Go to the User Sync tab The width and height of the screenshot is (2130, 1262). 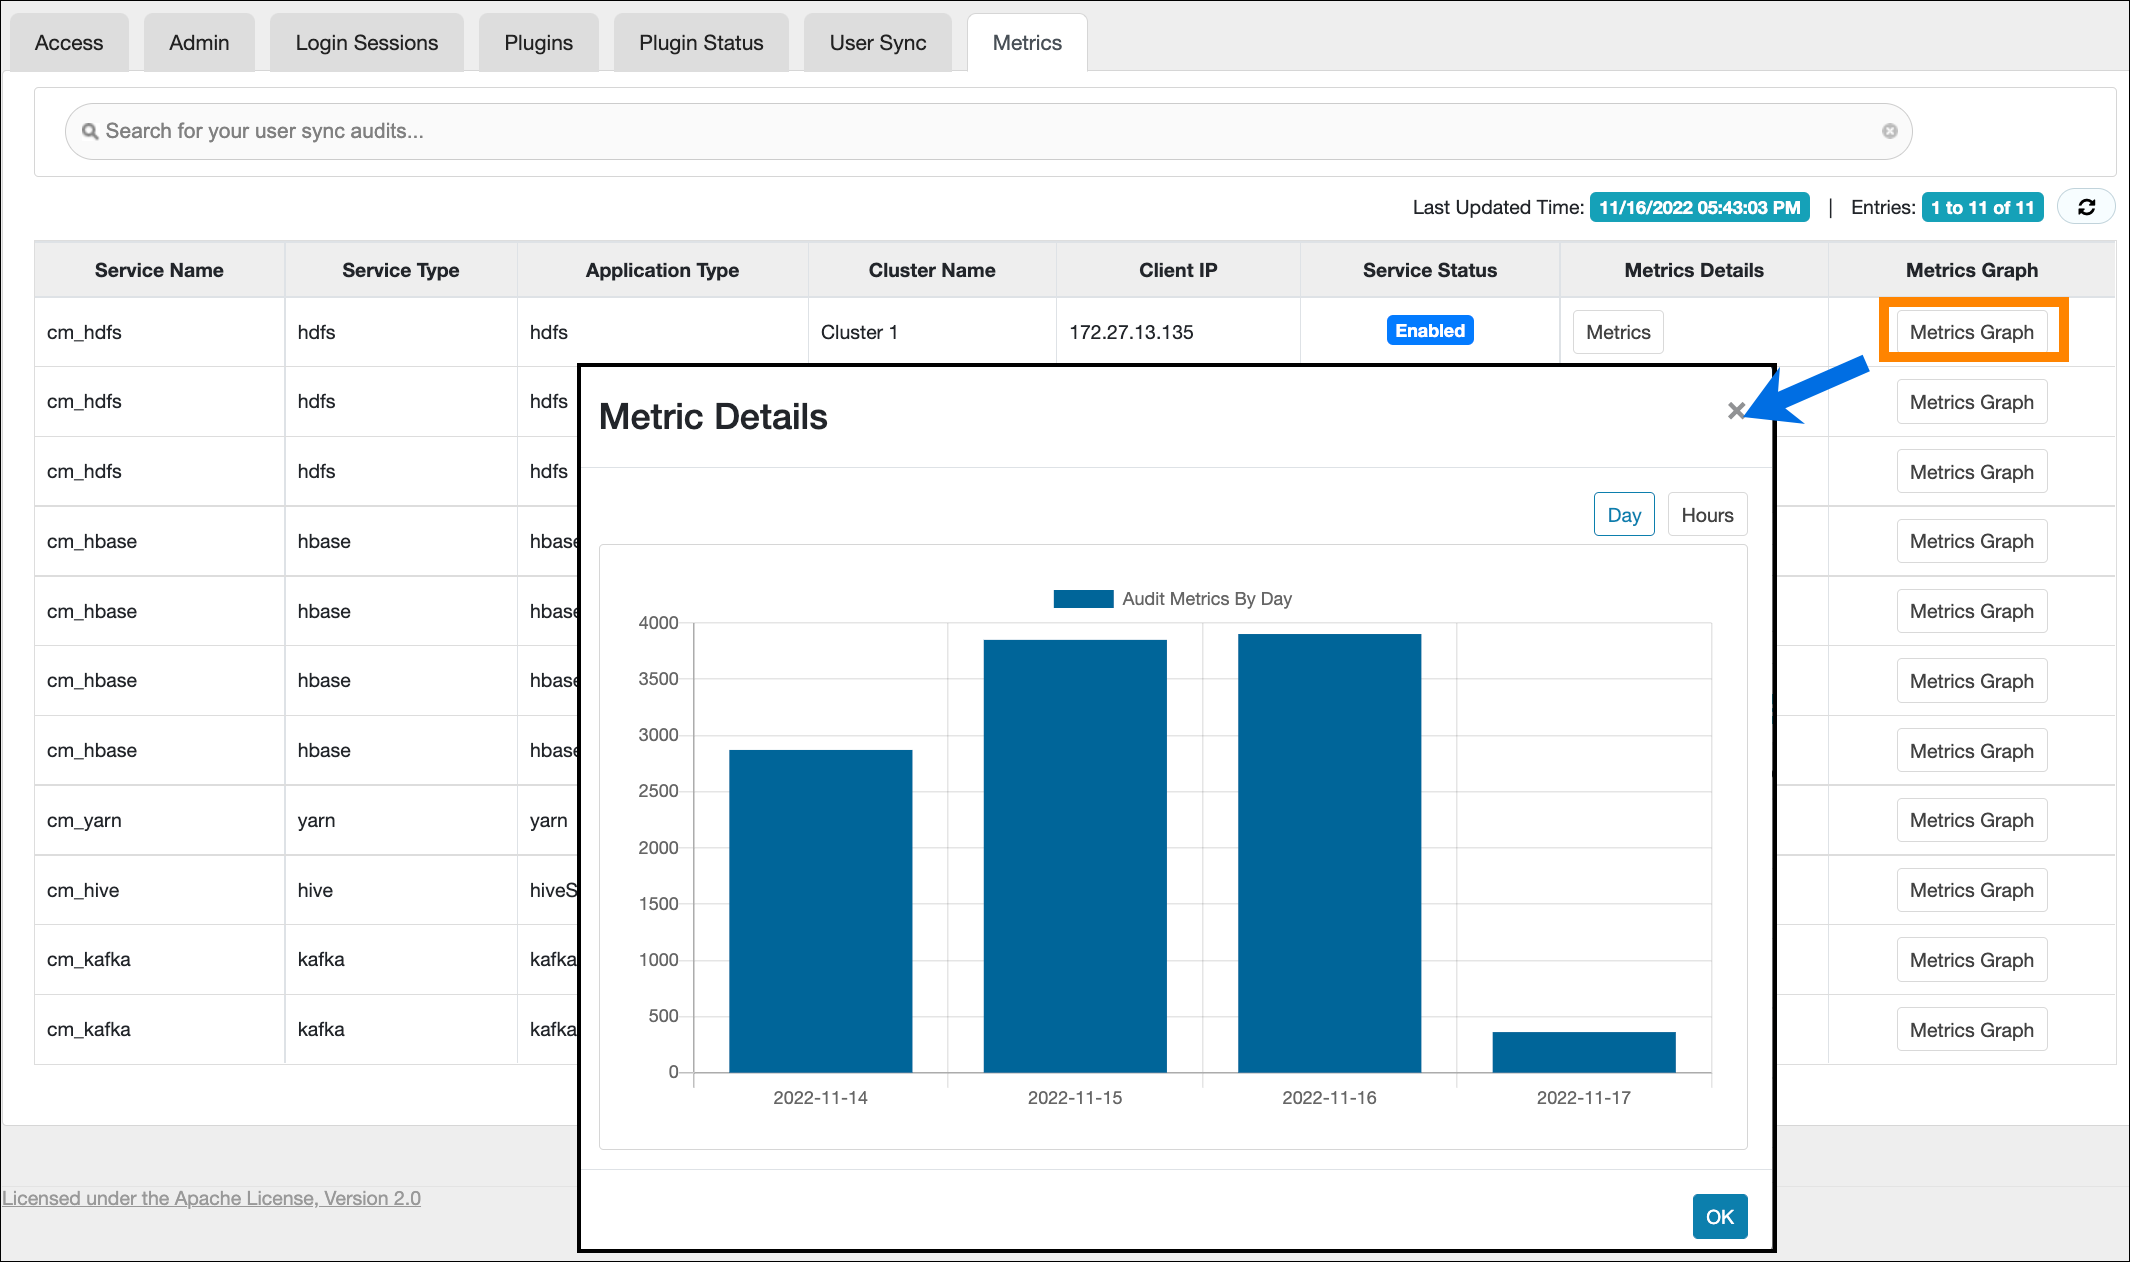(x=877, y=43)
